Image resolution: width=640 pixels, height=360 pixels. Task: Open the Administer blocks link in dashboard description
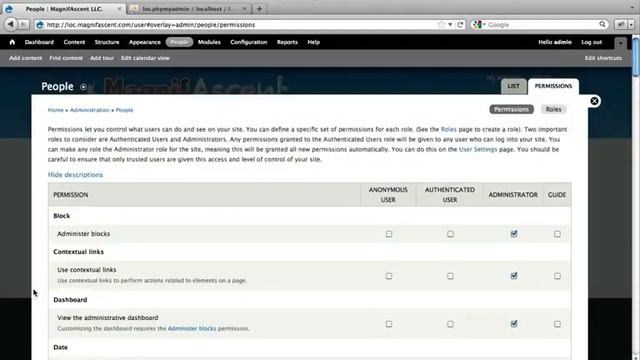point(192,329)
